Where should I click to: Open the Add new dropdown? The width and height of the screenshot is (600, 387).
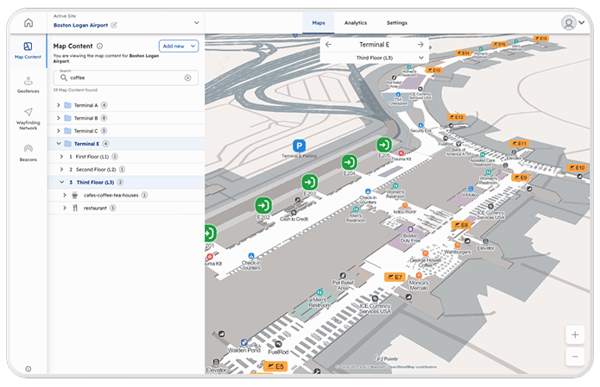coord(179,46)
